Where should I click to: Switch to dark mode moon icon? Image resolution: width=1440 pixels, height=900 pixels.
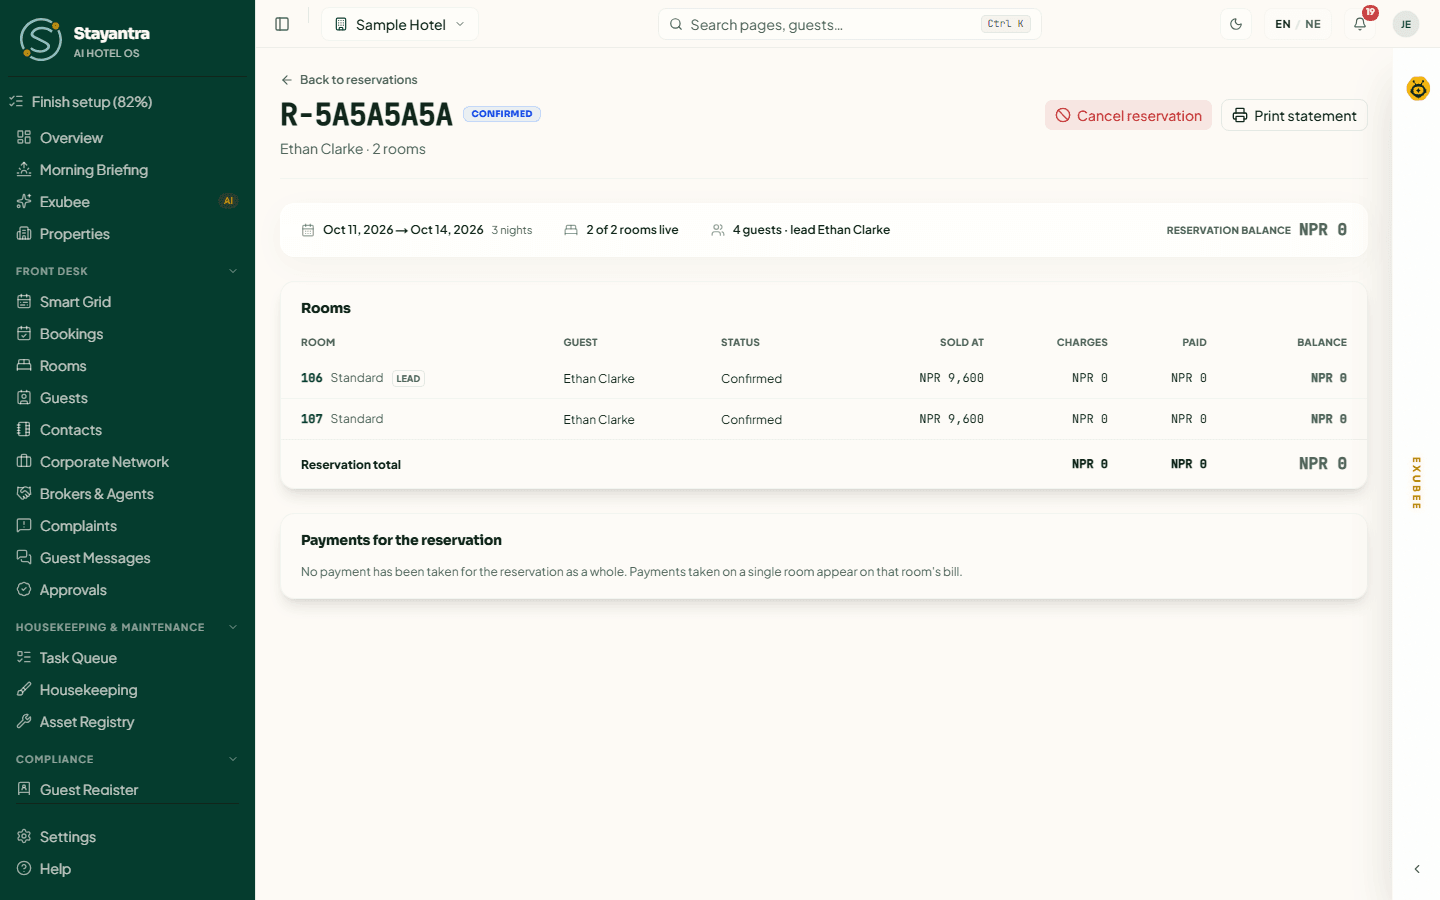pyautogui.click(x=1236, y=24)
